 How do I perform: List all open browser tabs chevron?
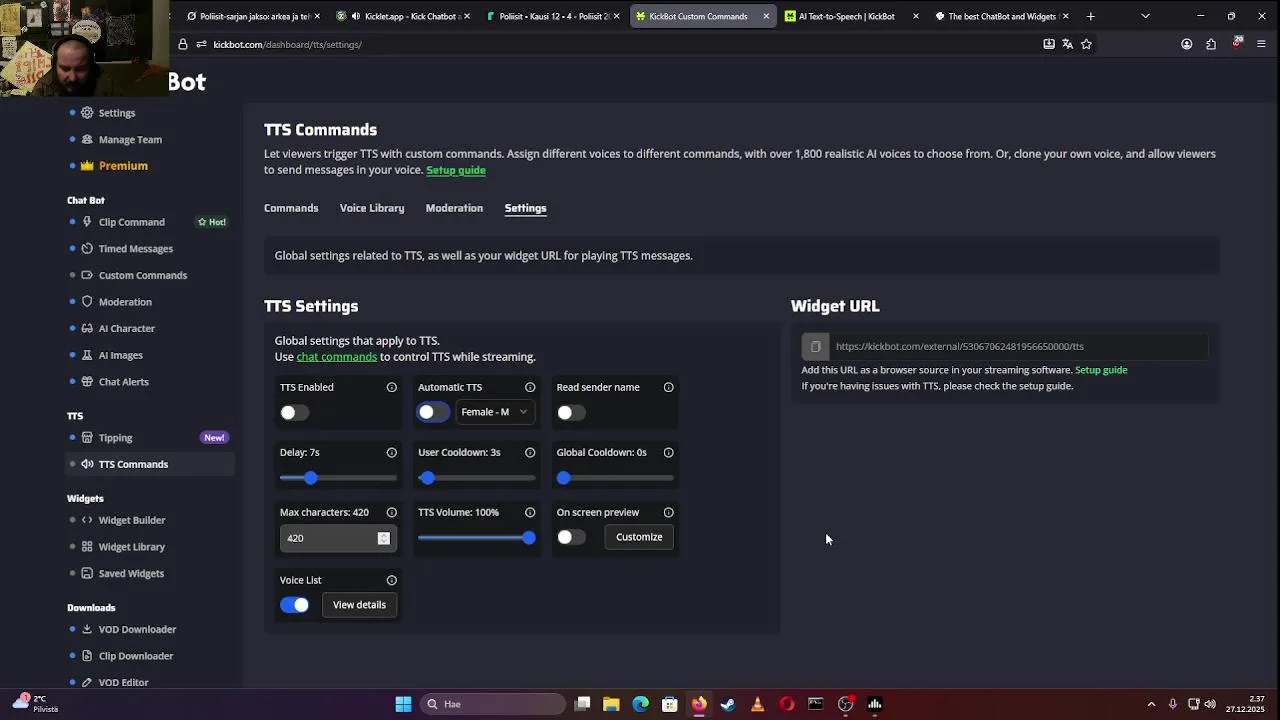1145,16
